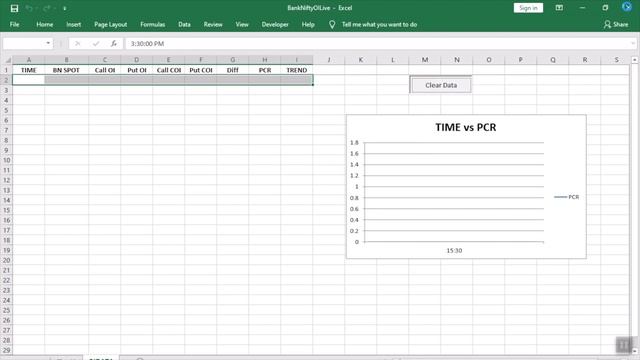Click the Sign in button

click(x=528, y=8)
